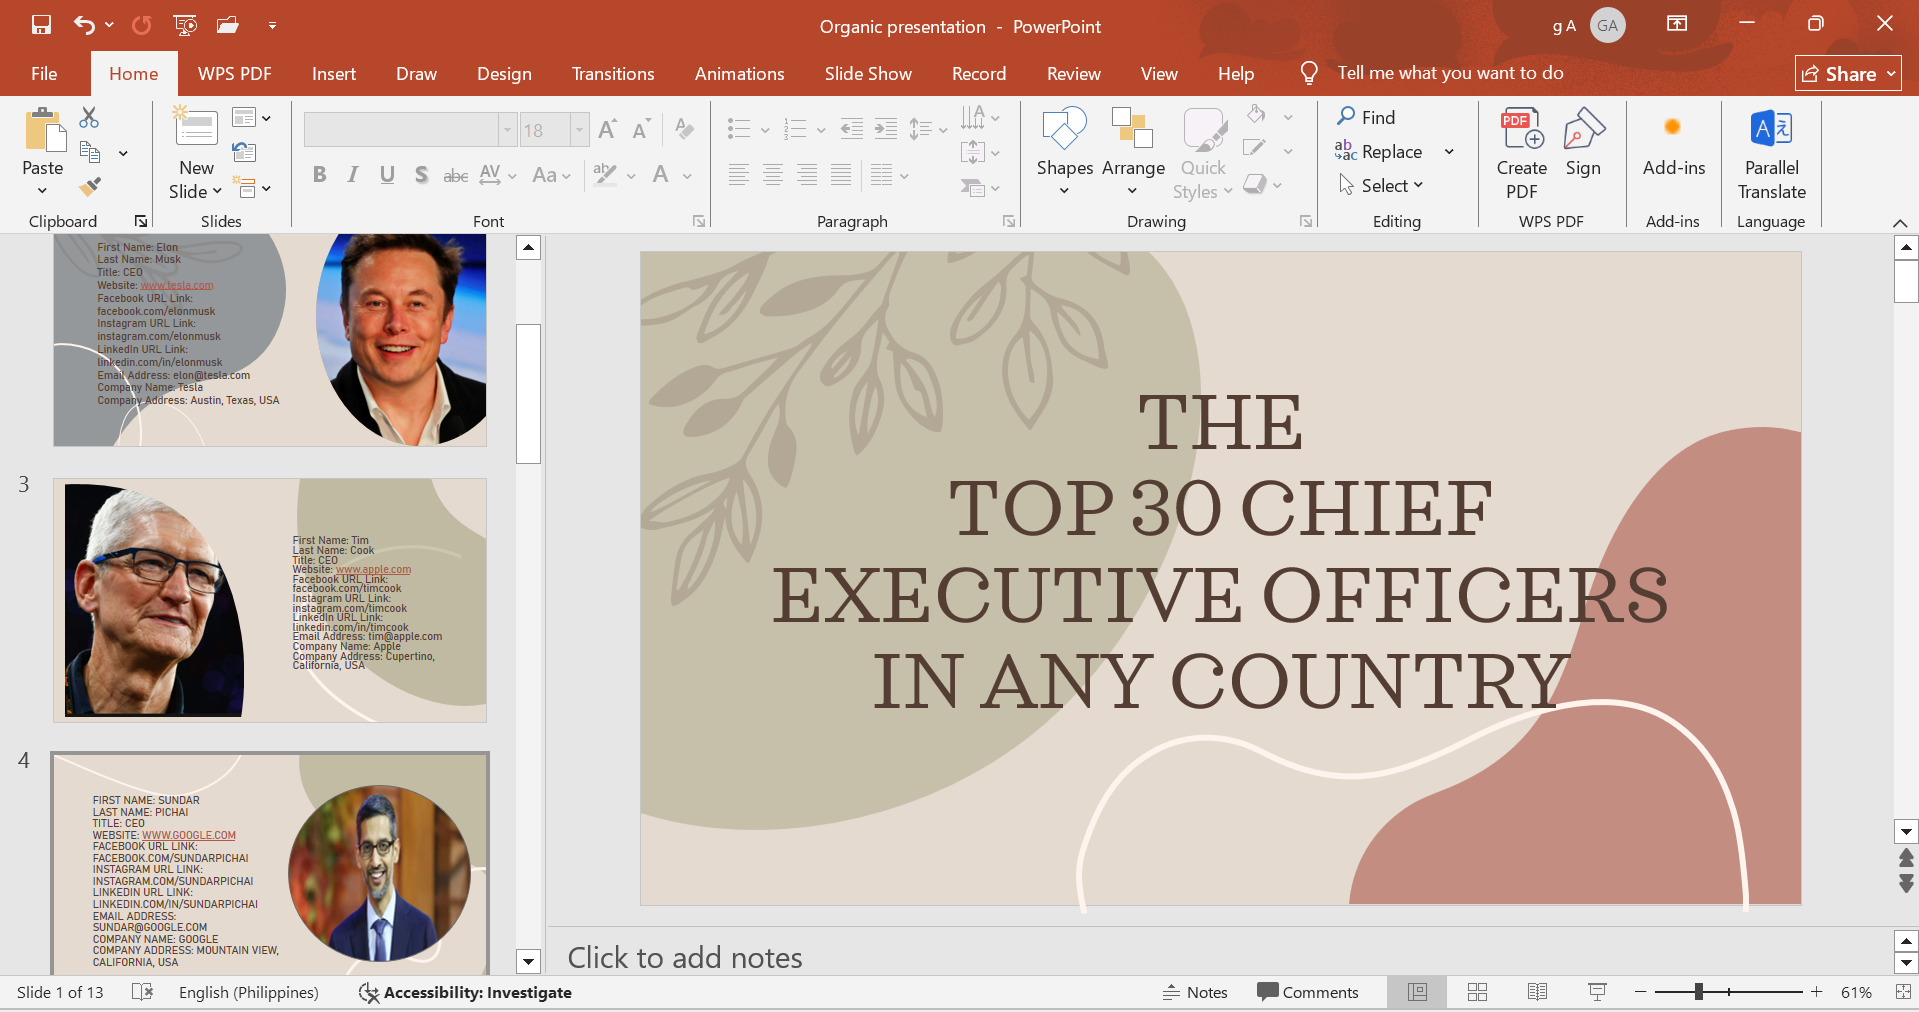Switch to the Design tab
1919x1012 pixels.
tap(504, 73)
